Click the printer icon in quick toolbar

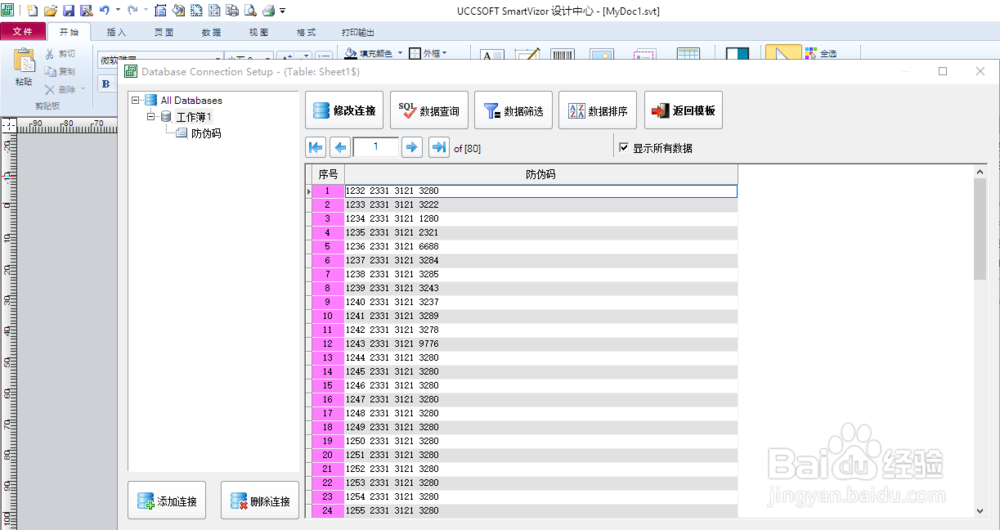coord(268,11)
